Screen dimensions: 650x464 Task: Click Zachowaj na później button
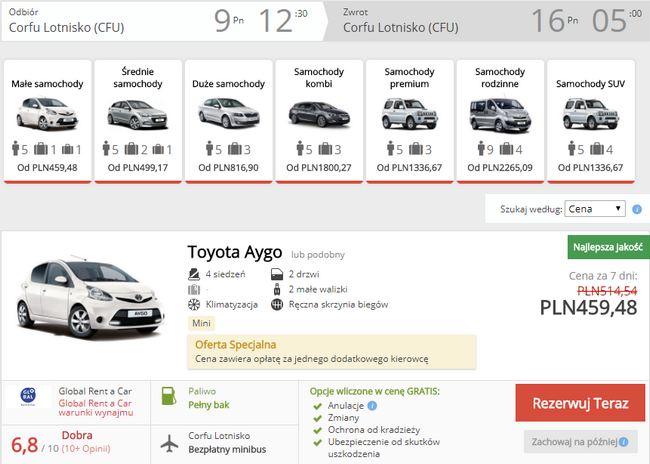pos(580,442)
